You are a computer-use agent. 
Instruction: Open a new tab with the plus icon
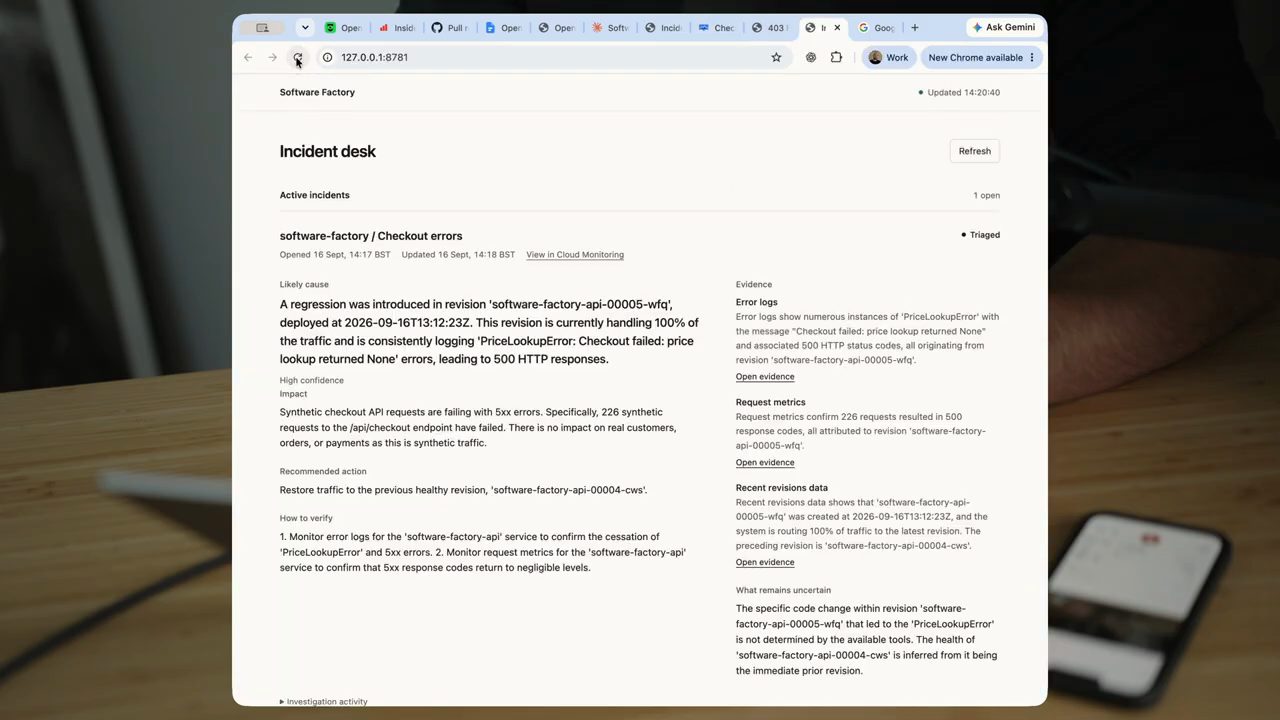(914, 28)
